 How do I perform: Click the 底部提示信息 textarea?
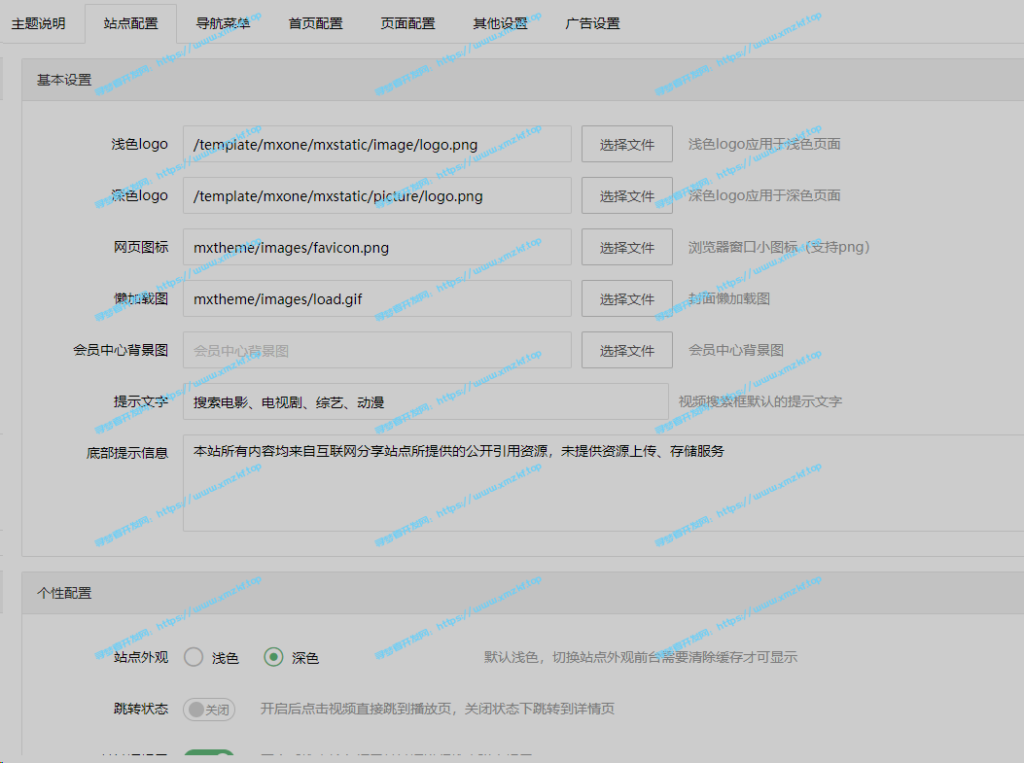[x=603, y=483]
